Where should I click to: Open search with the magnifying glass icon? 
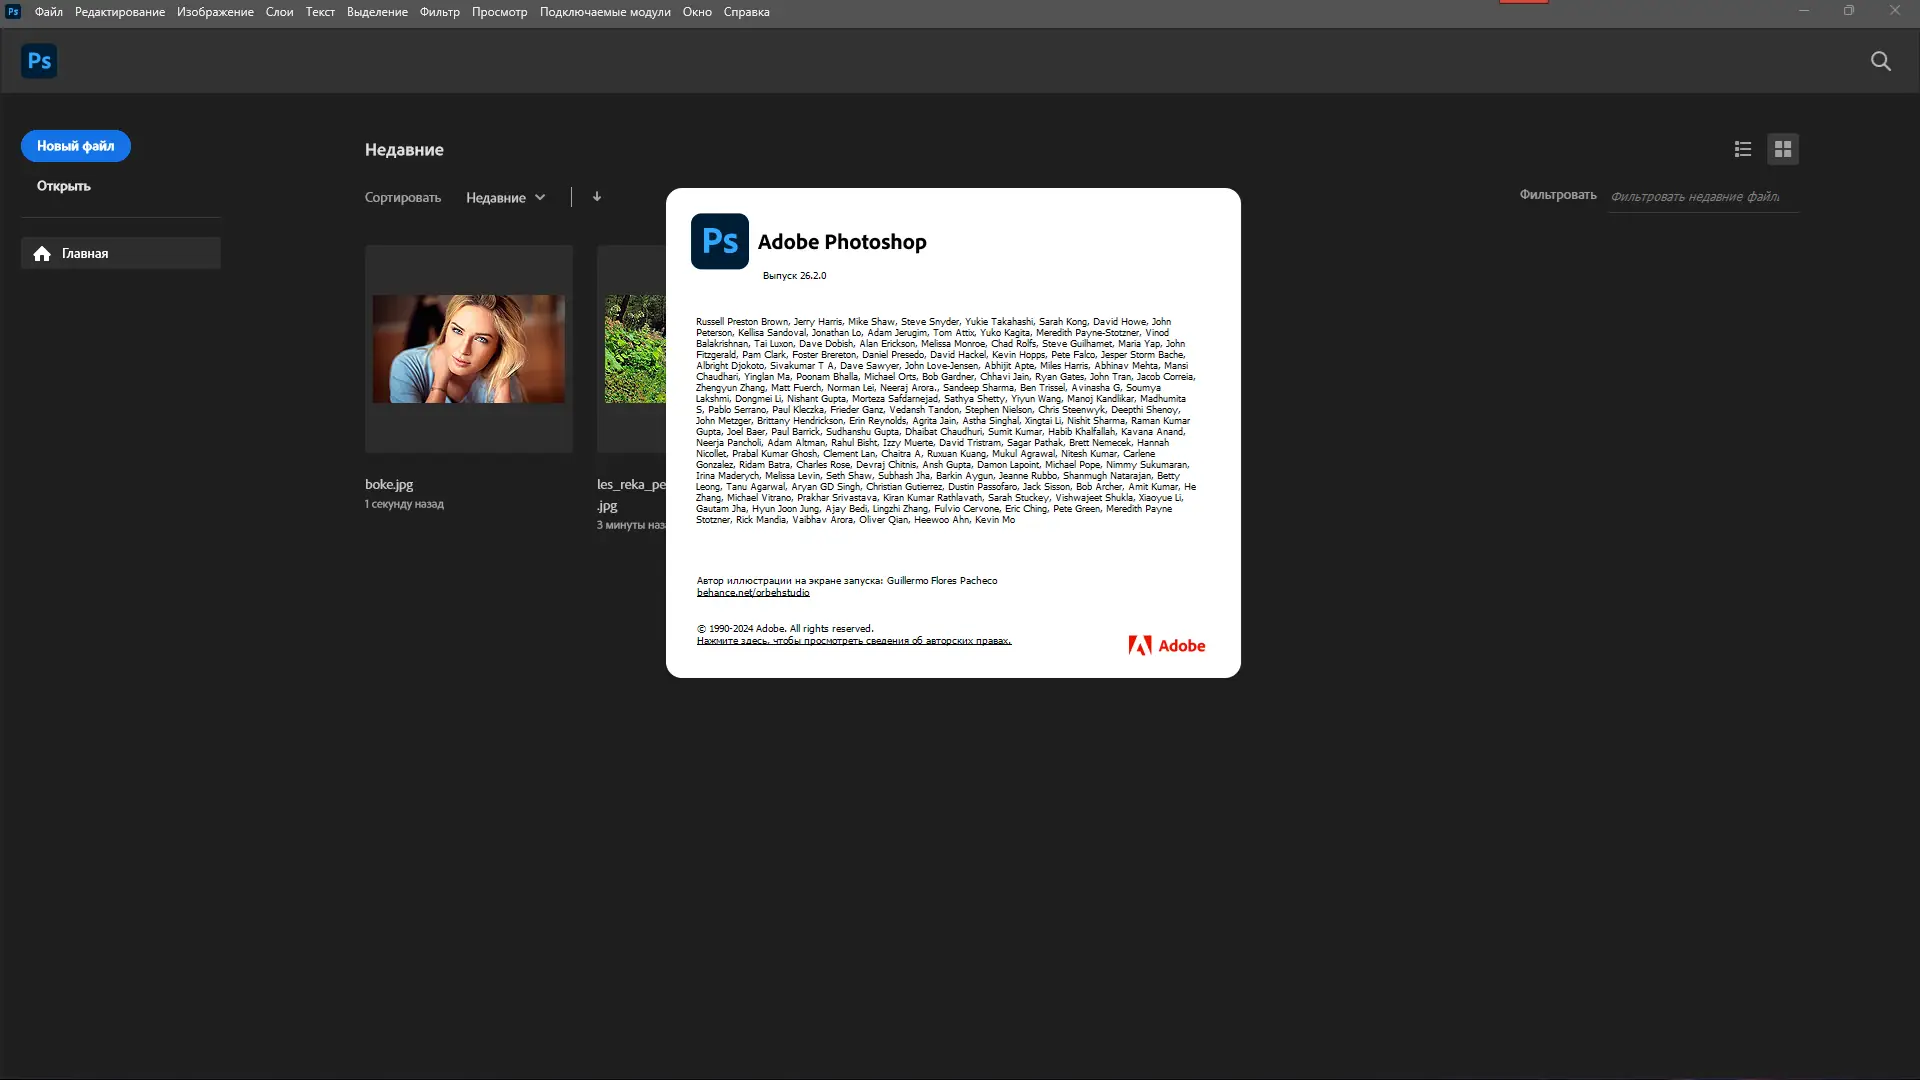(1881, 61)
